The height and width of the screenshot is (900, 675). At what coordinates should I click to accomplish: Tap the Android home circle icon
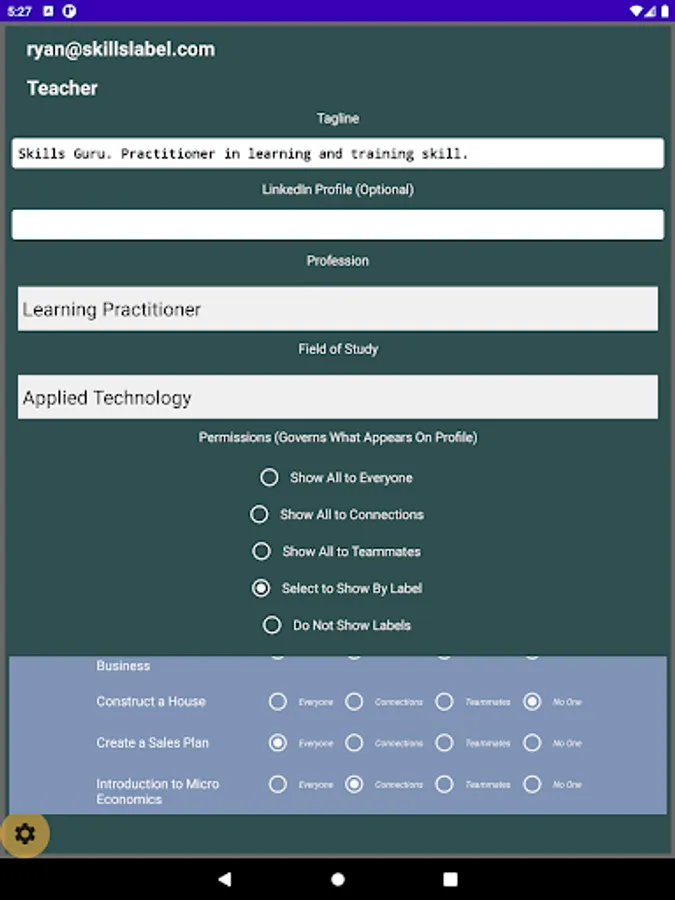click(x=338, y=879)
